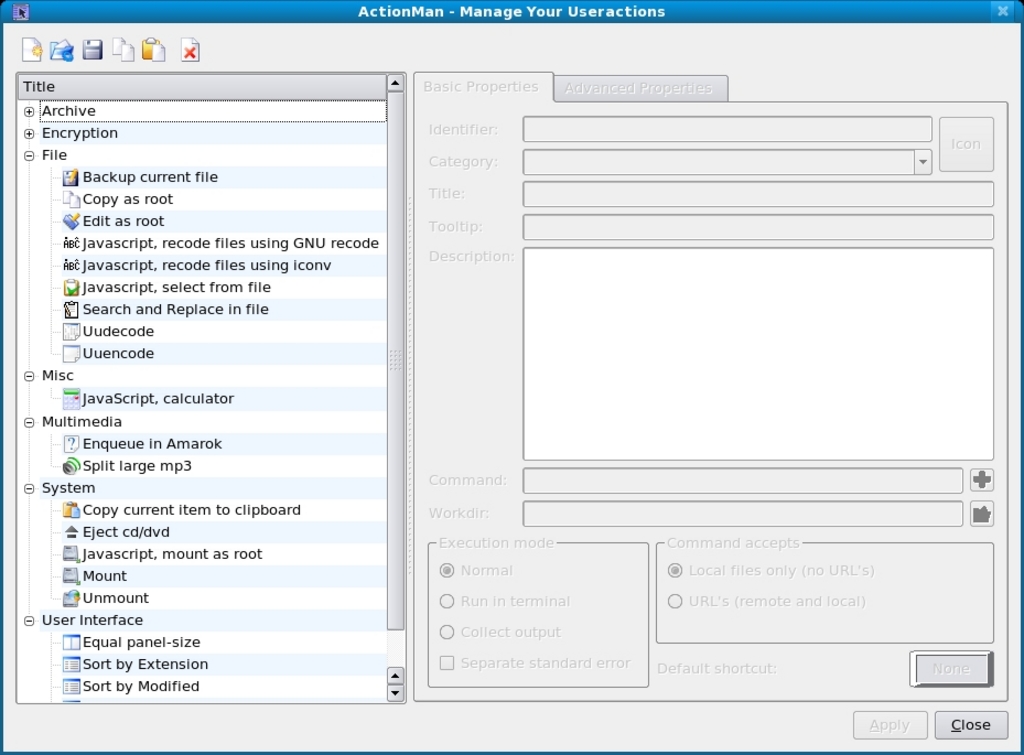The height and width of the screenshot is (755, 1024).
Task: Select the Run in terminal radio button
Action: click(x=448, y=601)
